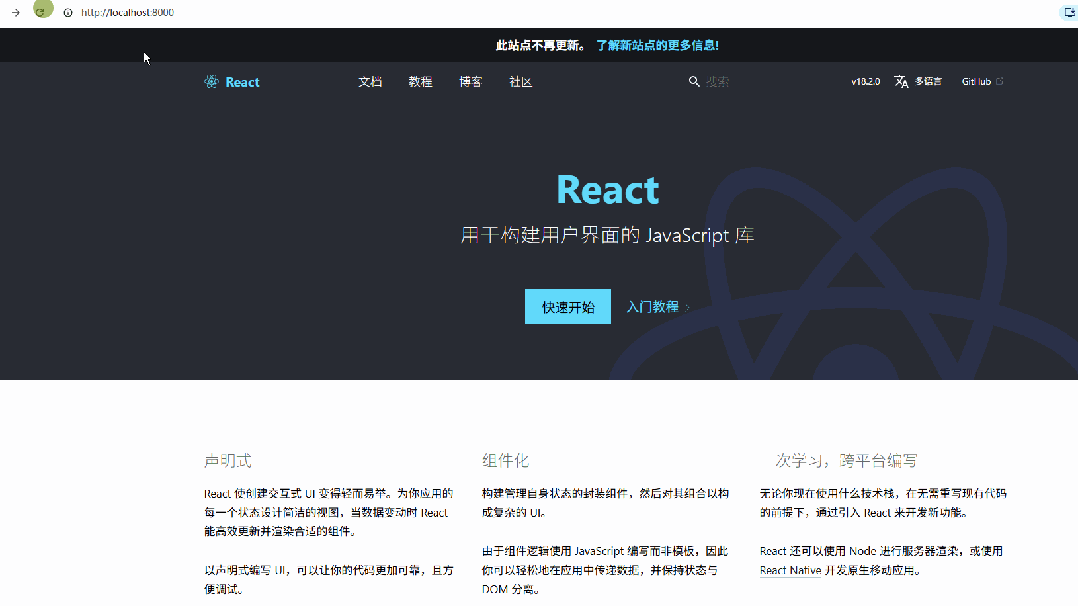Open the 教程 navigation item
This screenshot has height=606, width=1078.
(x=420, y=82)
